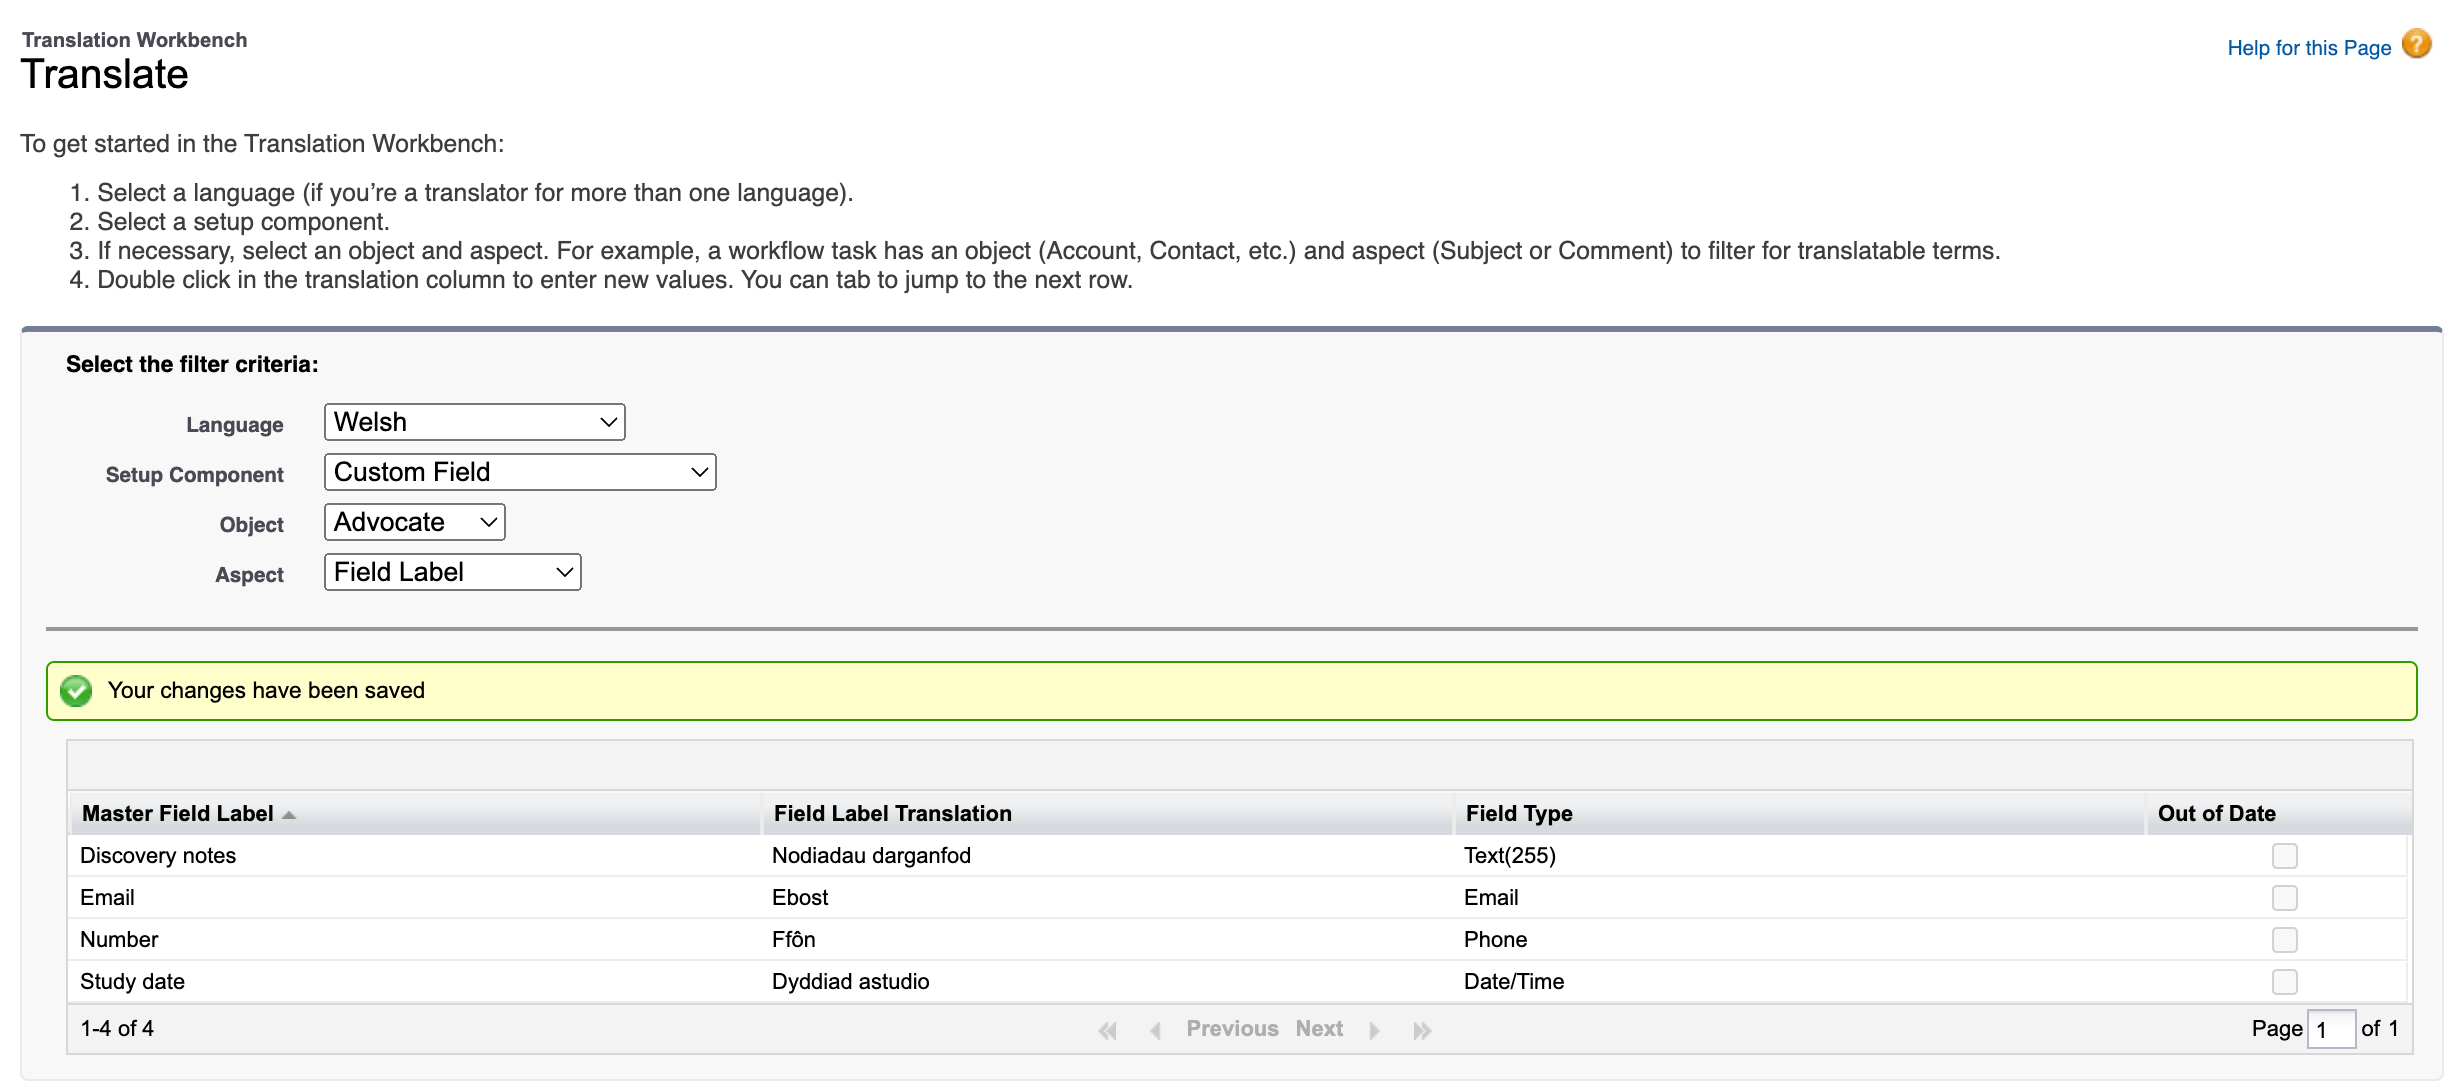The width and height of the screenshot is (2464, 1092).
Task: Open Help for this Page
Action: coord(2308,47)
